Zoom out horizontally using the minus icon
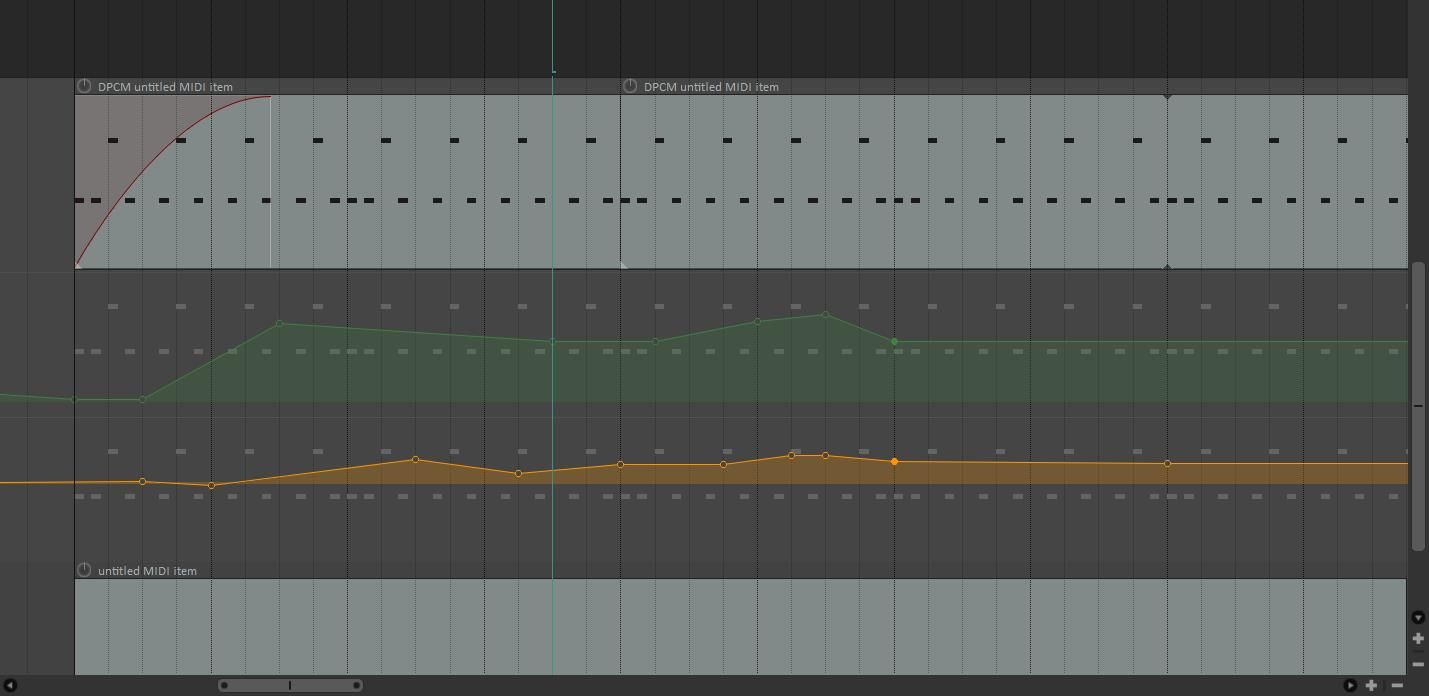 (x=1397, y=685)
